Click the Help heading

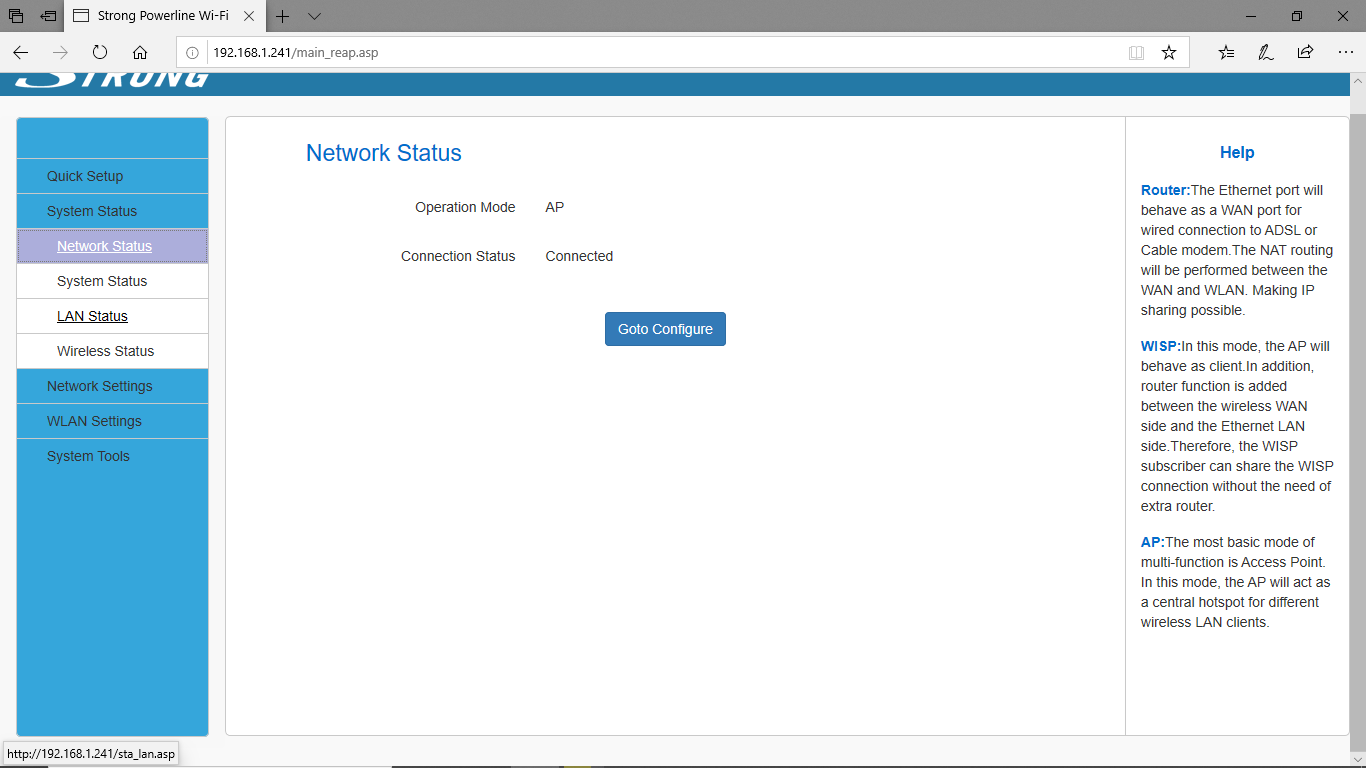click(x=1237, y=152)
